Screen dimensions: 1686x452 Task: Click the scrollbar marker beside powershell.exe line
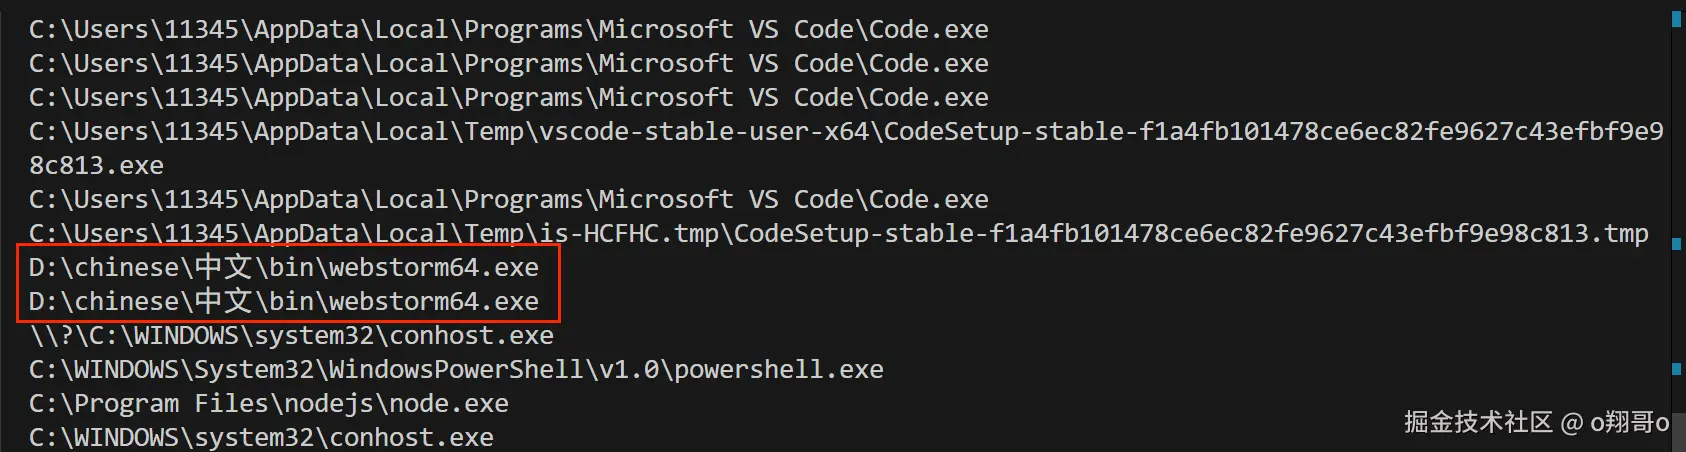[x=1676, y=370]
